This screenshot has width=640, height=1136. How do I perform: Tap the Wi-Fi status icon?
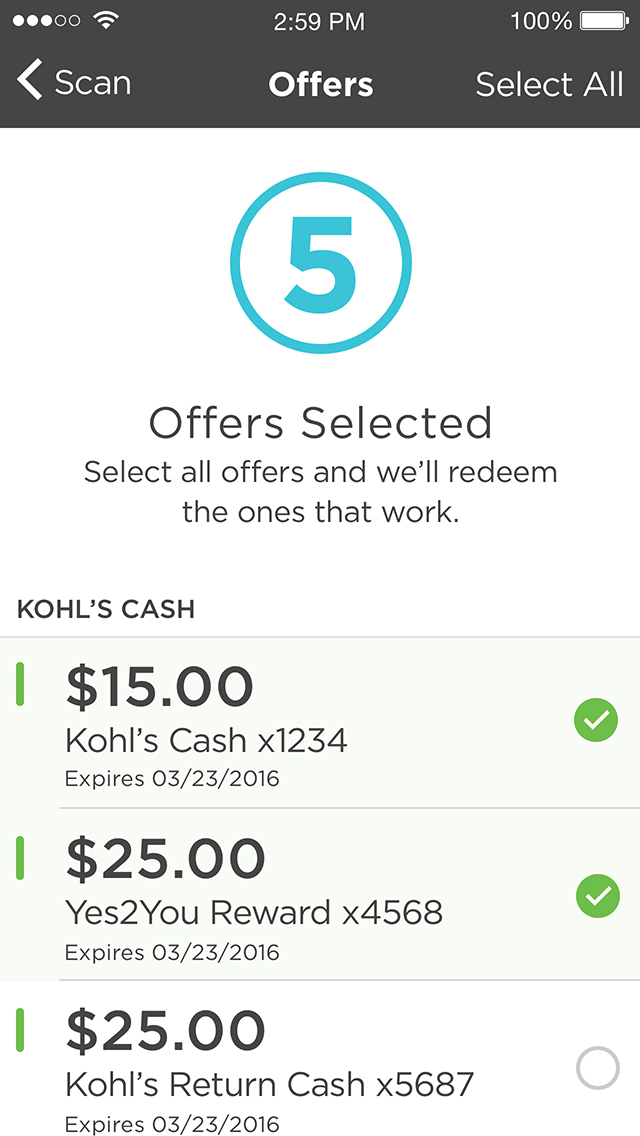[x=107, y=21]
